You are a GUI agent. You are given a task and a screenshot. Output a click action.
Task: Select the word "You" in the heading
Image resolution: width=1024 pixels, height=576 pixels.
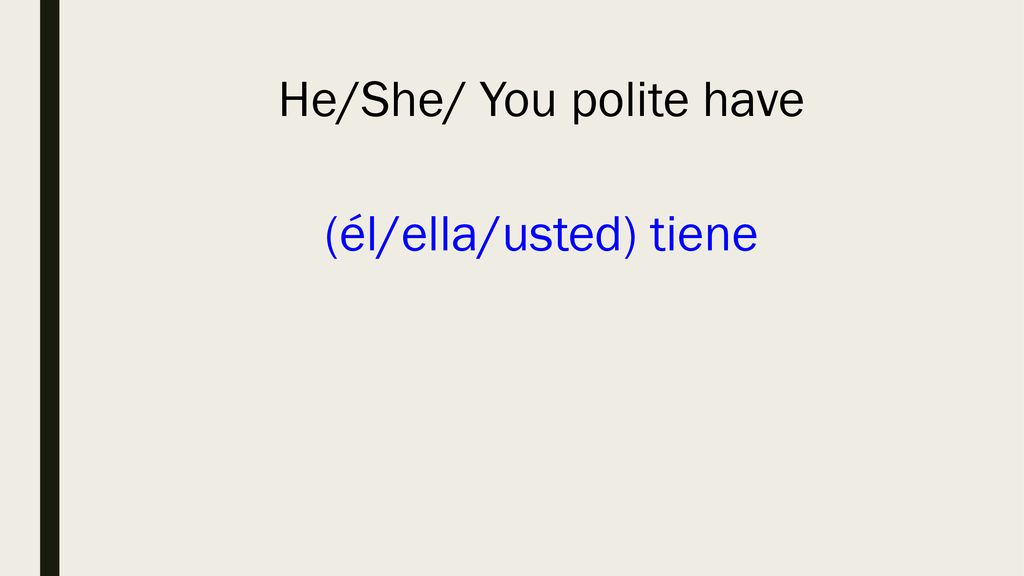pyautogui.click(x=518, y=100)
